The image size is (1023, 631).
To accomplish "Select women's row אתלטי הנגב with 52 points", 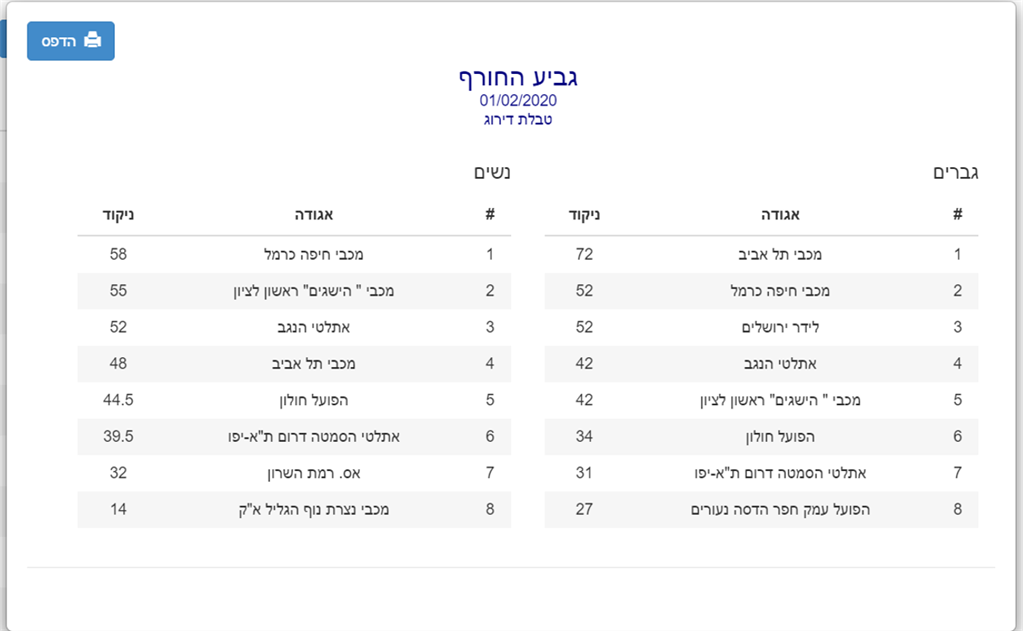I will coord(294,328).
